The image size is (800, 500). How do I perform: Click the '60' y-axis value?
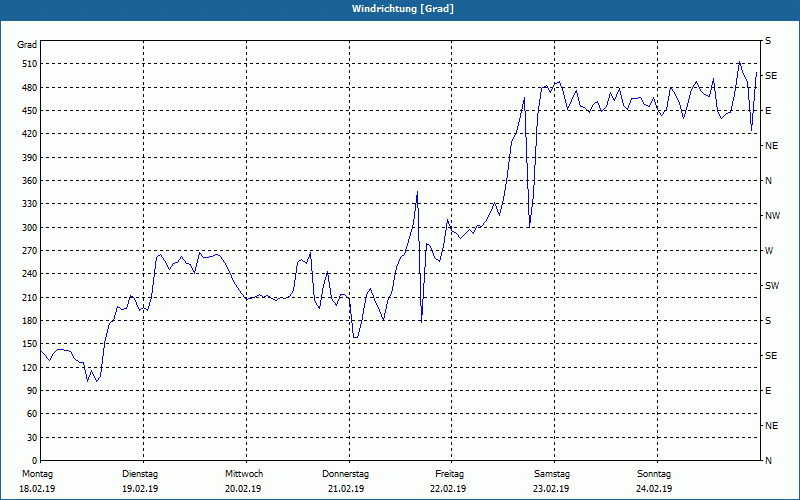point(32,414)
